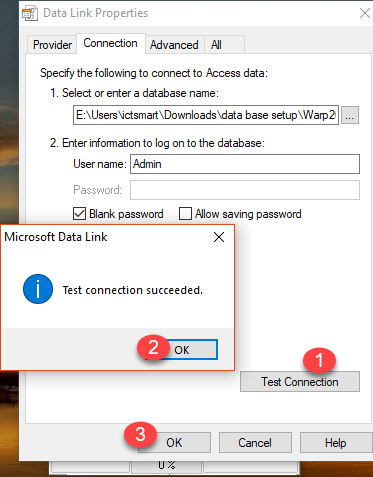Close the Data Link Properties window

(365, 13)
